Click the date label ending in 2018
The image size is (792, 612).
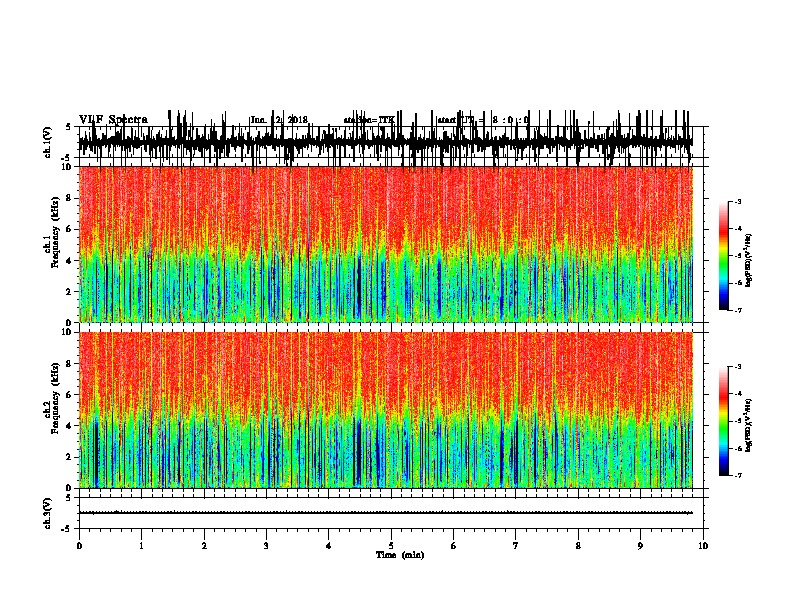point(279,120)
